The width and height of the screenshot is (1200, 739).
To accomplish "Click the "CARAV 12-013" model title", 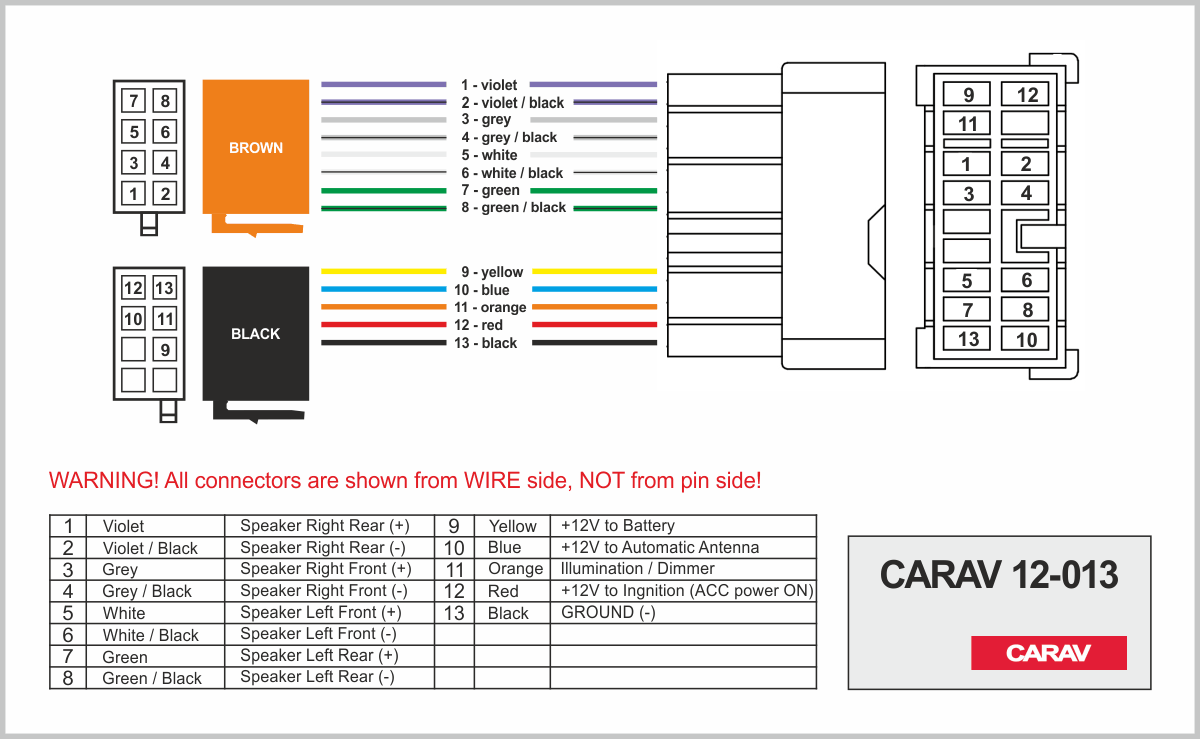I will click(998, 575).
